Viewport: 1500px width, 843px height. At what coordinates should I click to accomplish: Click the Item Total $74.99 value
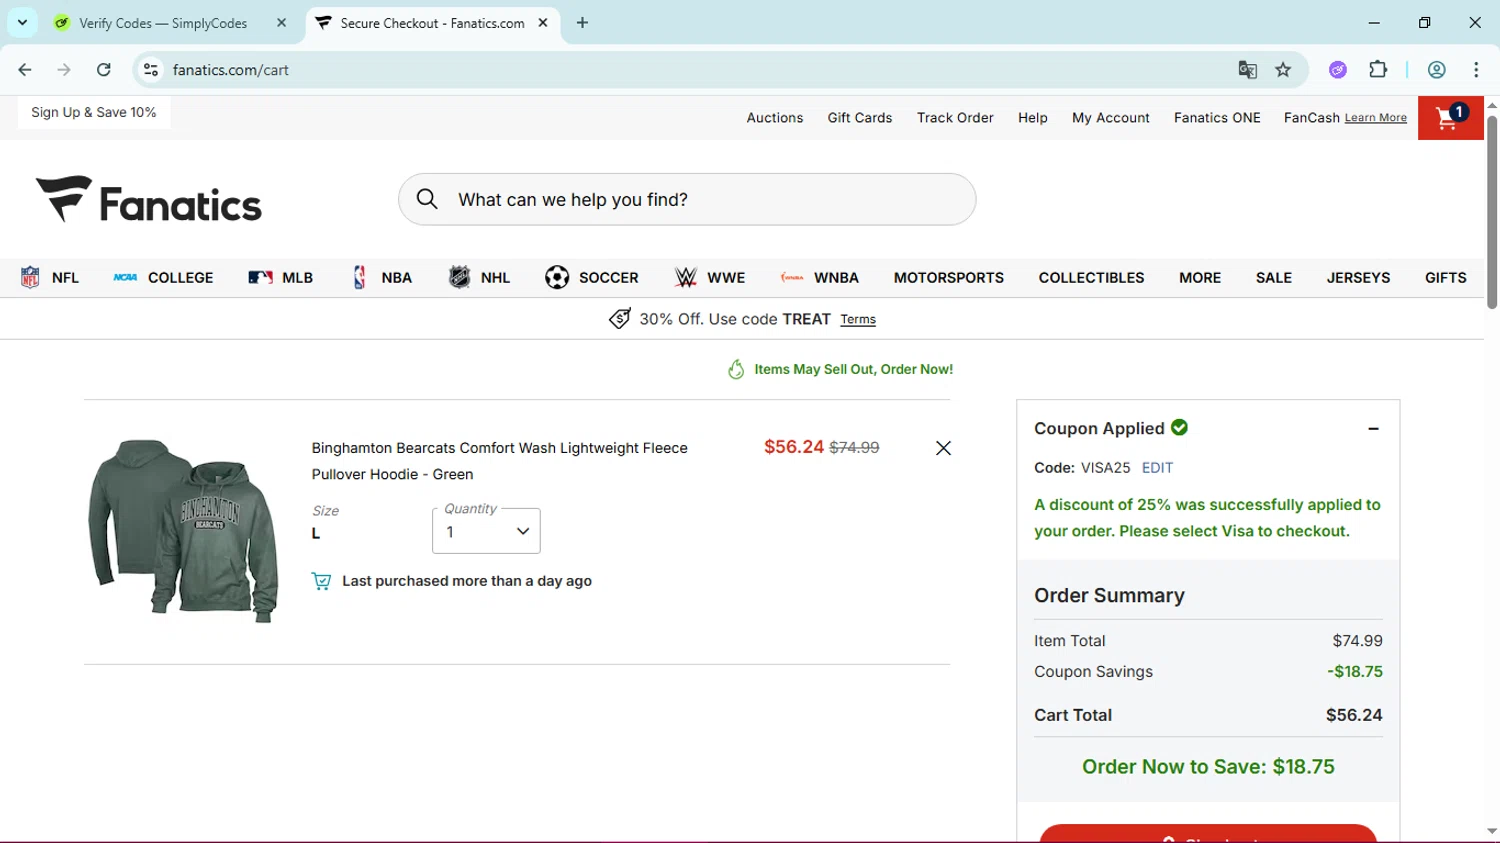[1357, 641]
